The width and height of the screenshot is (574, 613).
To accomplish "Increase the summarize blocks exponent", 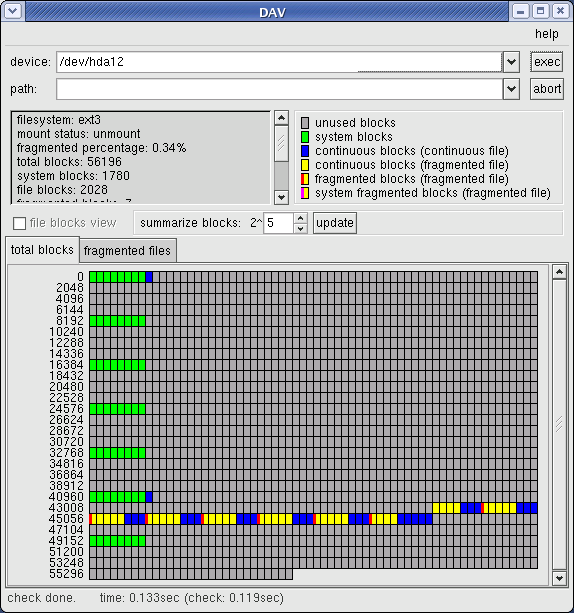I will coord(300,218).
